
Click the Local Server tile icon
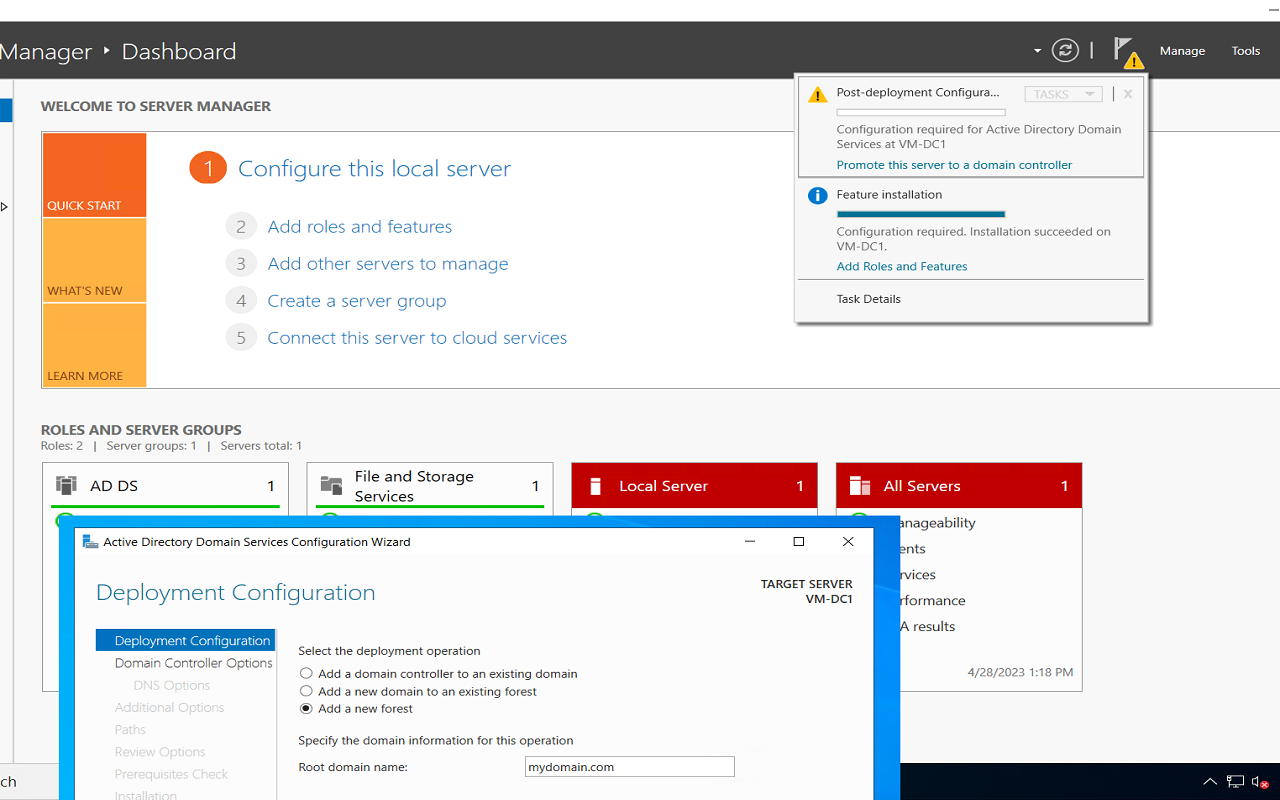(595, 486)
